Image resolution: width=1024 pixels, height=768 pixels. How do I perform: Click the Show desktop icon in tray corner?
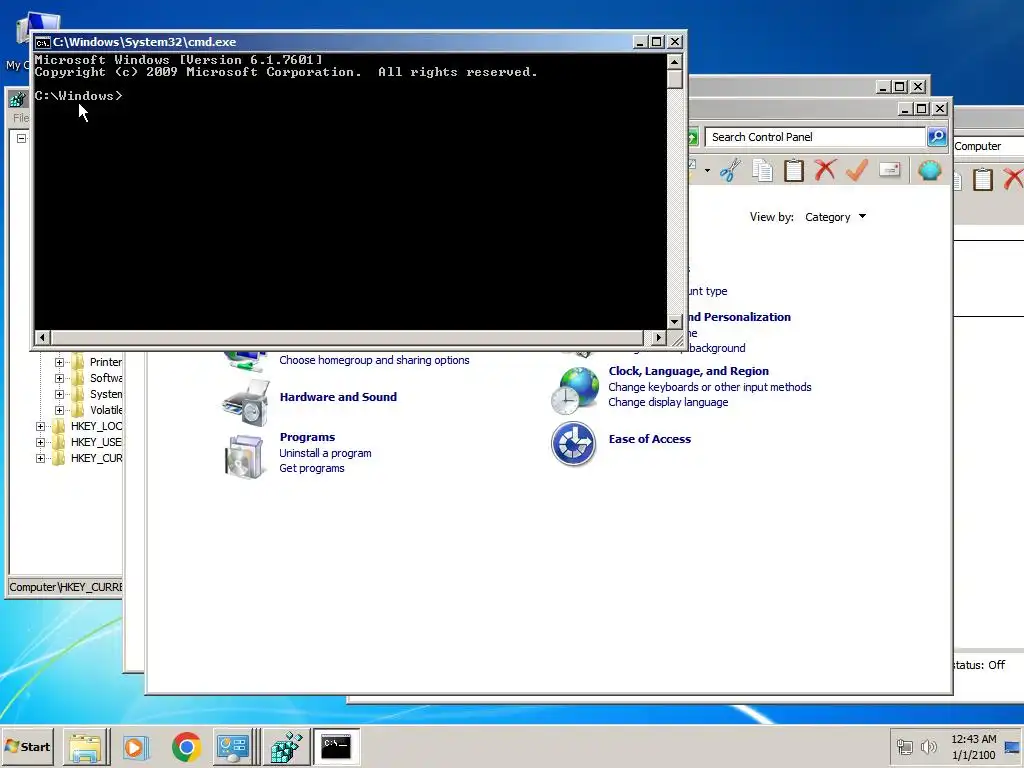[x=1013, y=747]
